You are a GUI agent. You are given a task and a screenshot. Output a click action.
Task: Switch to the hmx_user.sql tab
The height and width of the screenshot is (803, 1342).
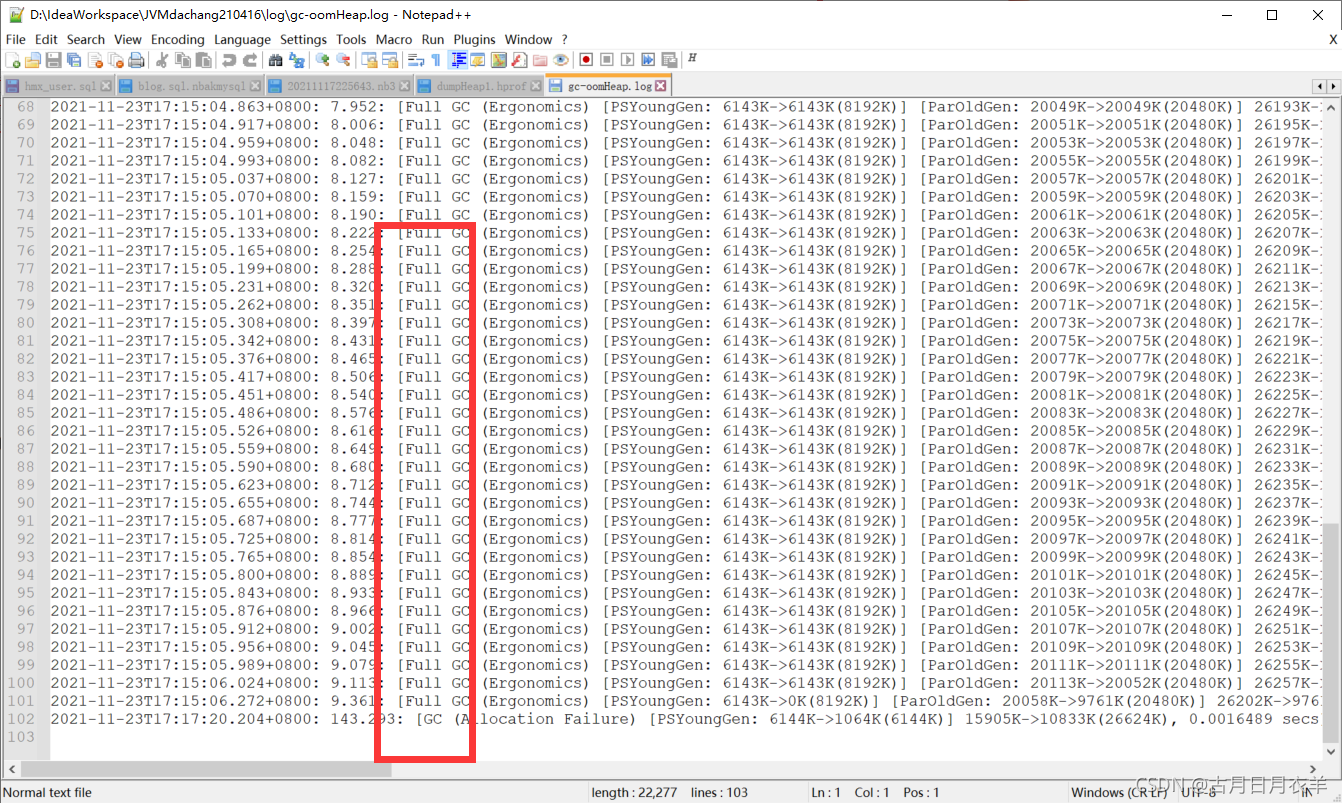click(x=58, y=86)
